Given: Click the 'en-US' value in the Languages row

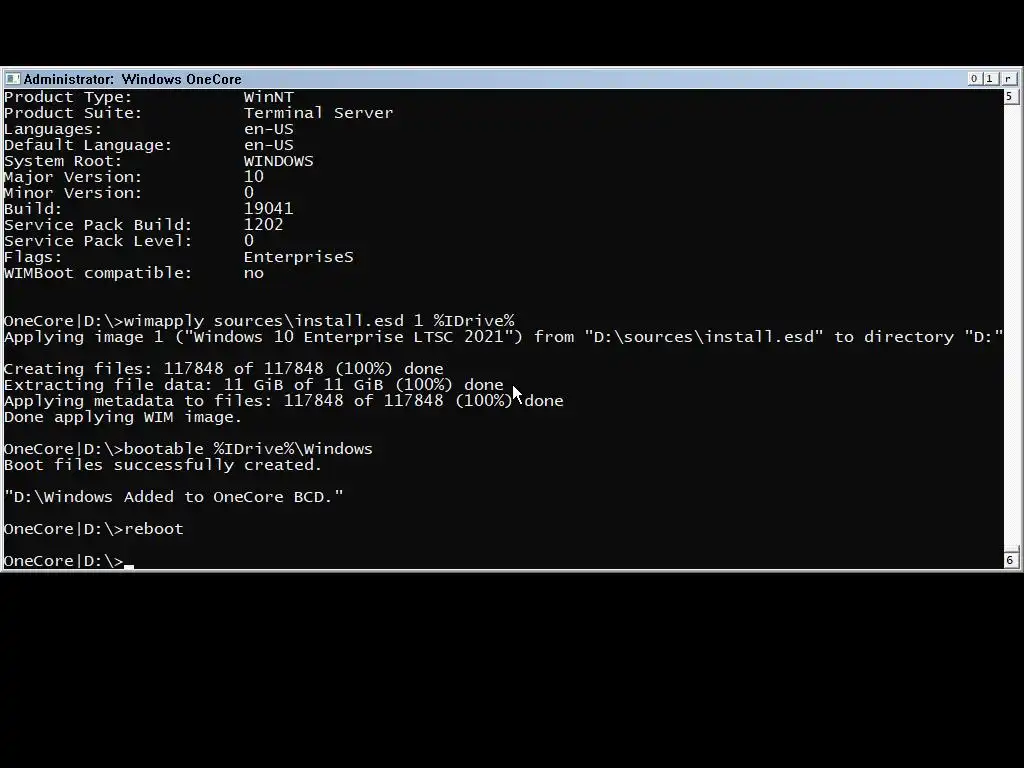Looking at the screenshot, I should click(268, 129).
